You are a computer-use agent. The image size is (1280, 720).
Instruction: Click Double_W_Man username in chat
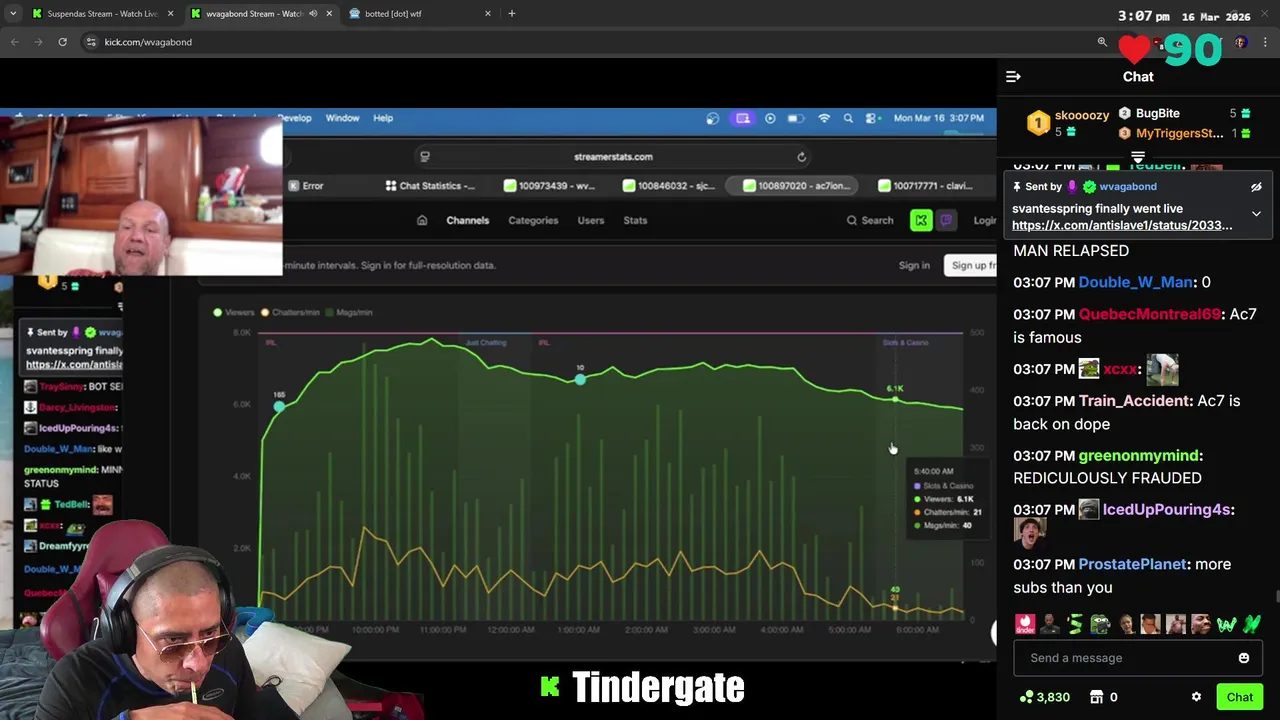pyautogui.click(x=1136, y=283)
